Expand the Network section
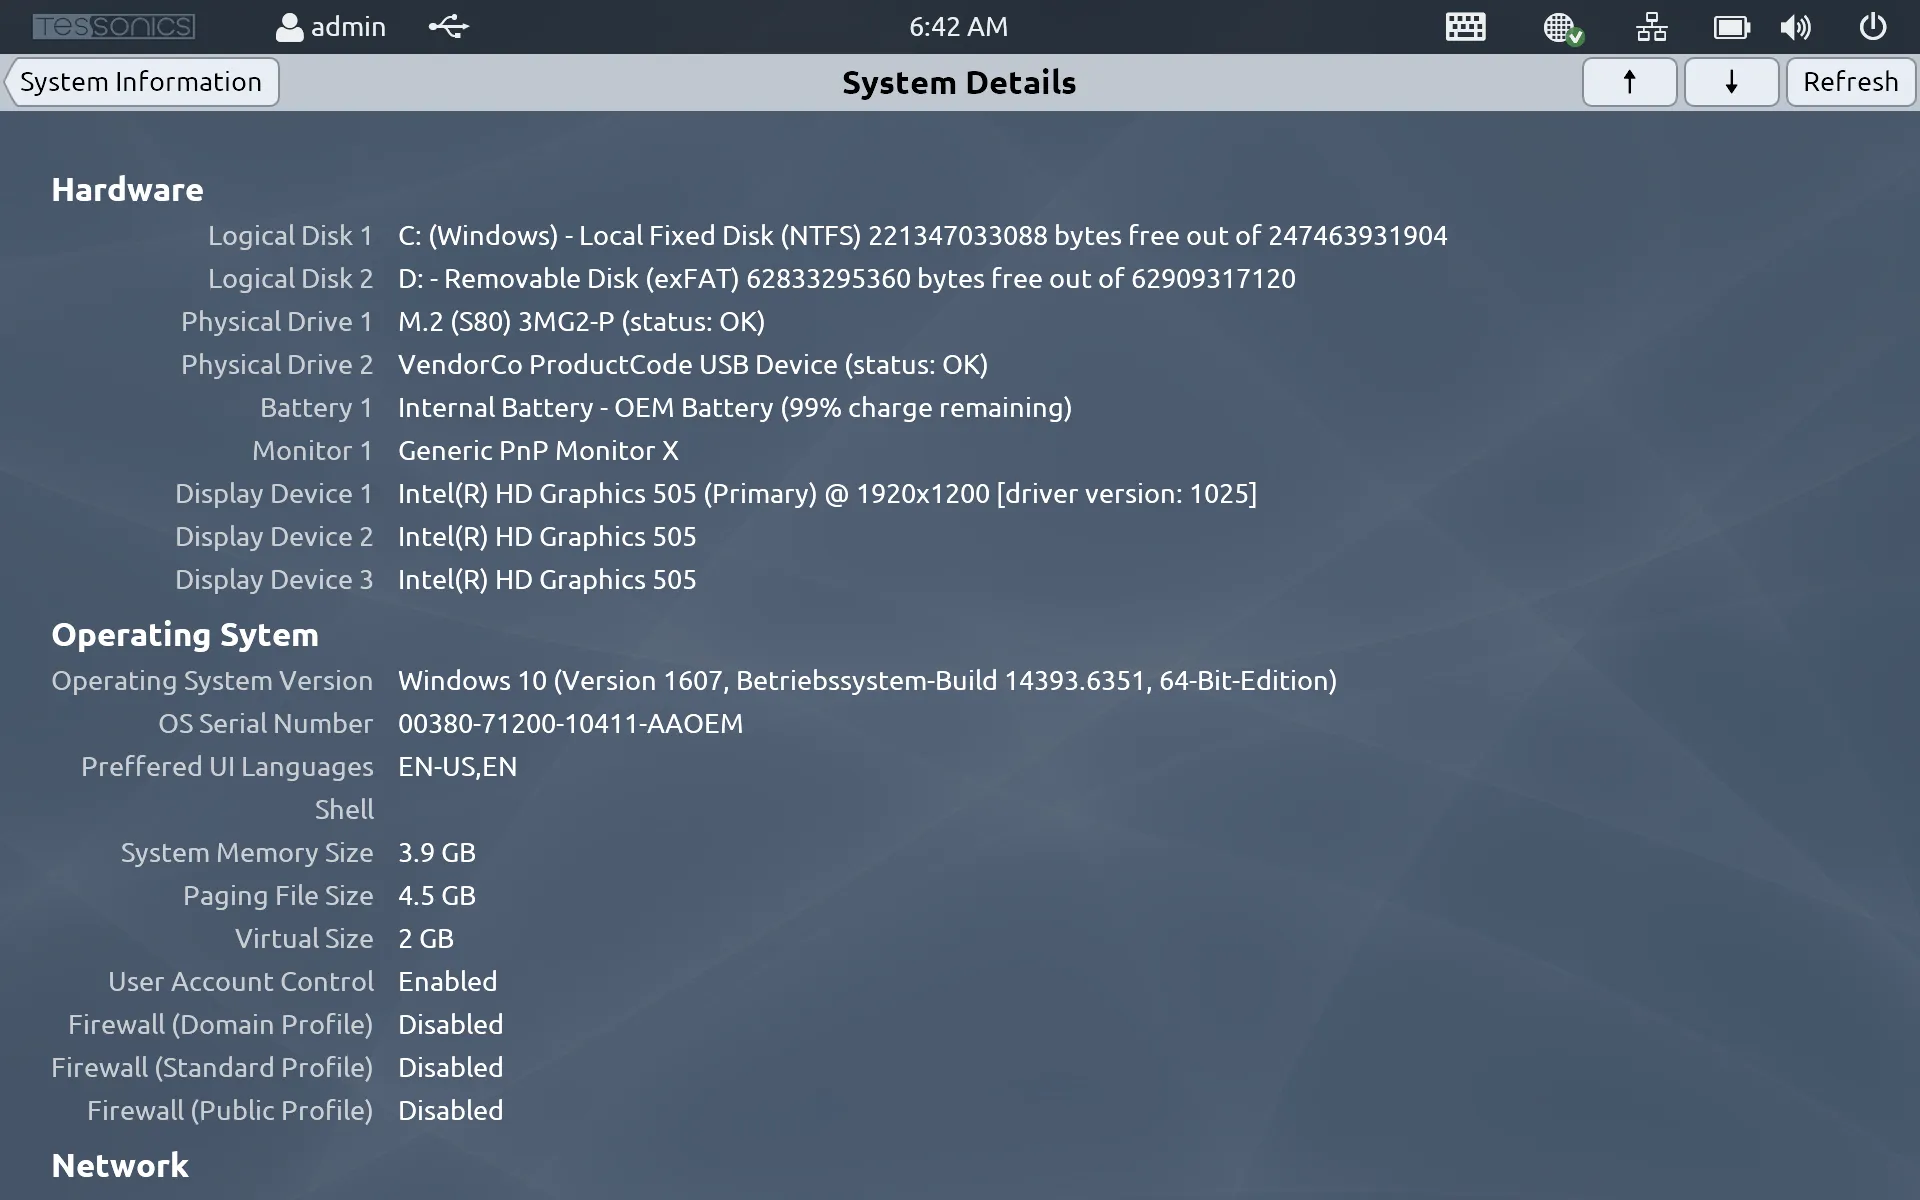Image resolution: width=1920 pixels, height=1200 pixels. coord(119,1165)
